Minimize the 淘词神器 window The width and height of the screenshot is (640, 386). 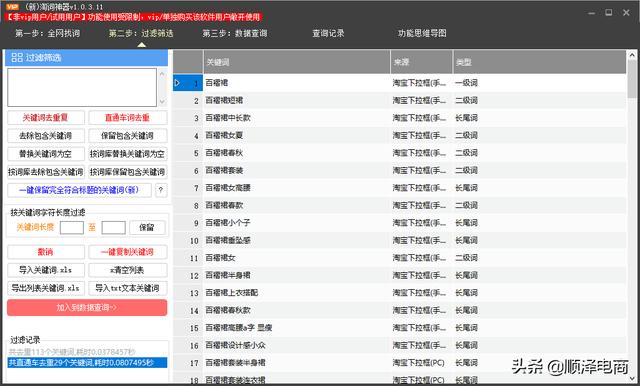click(x=591, y=13)
